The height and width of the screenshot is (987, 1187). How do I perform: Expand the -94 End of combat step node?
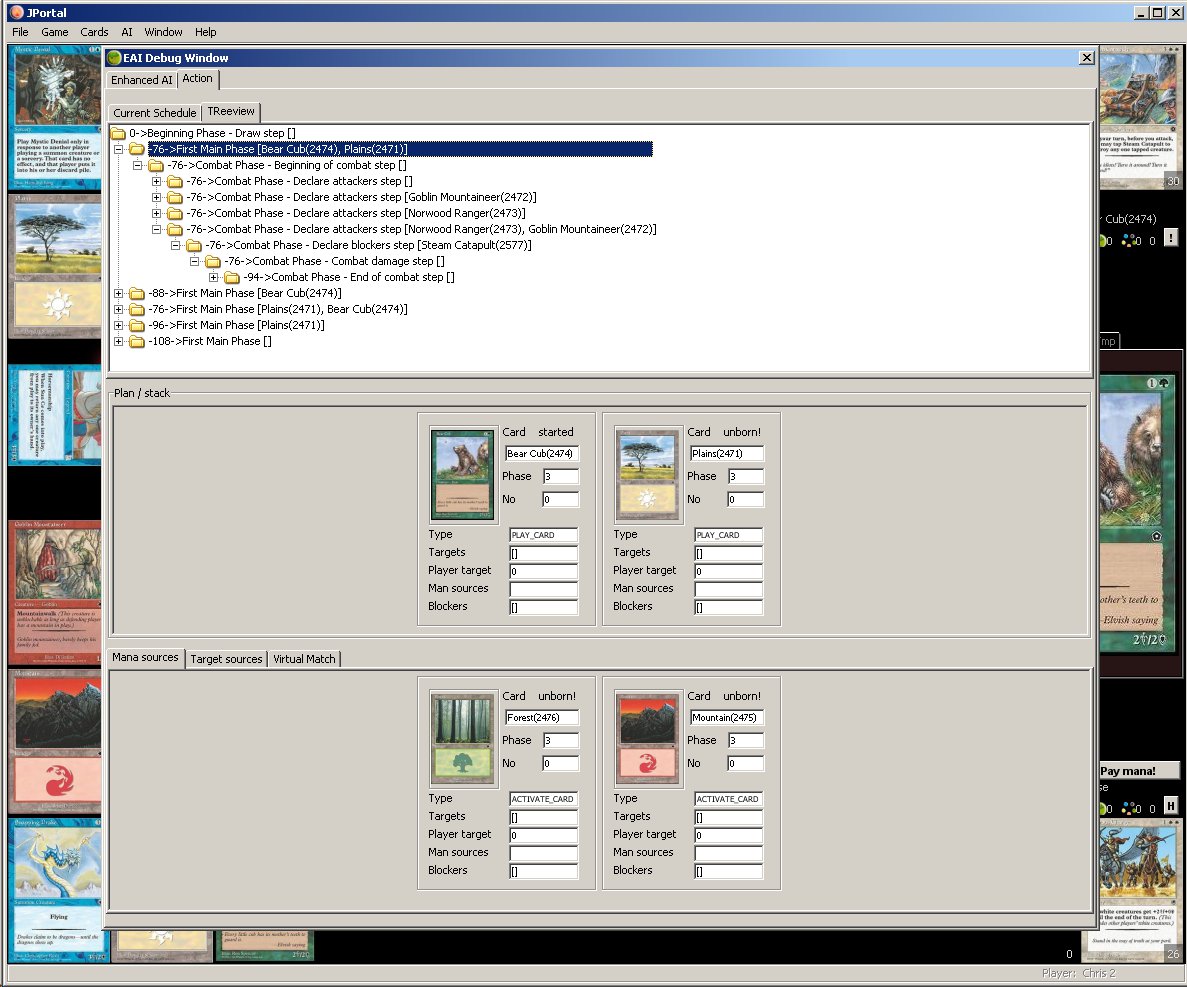[x=213, y=277]
